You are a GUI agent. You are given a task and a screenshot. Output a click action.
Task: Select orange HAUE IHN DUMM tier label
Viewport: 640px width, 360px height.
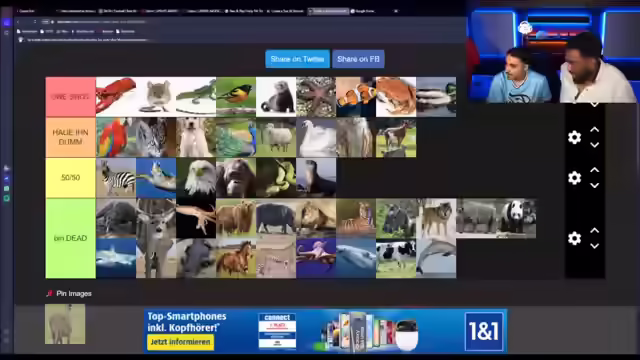click(71, 137)
